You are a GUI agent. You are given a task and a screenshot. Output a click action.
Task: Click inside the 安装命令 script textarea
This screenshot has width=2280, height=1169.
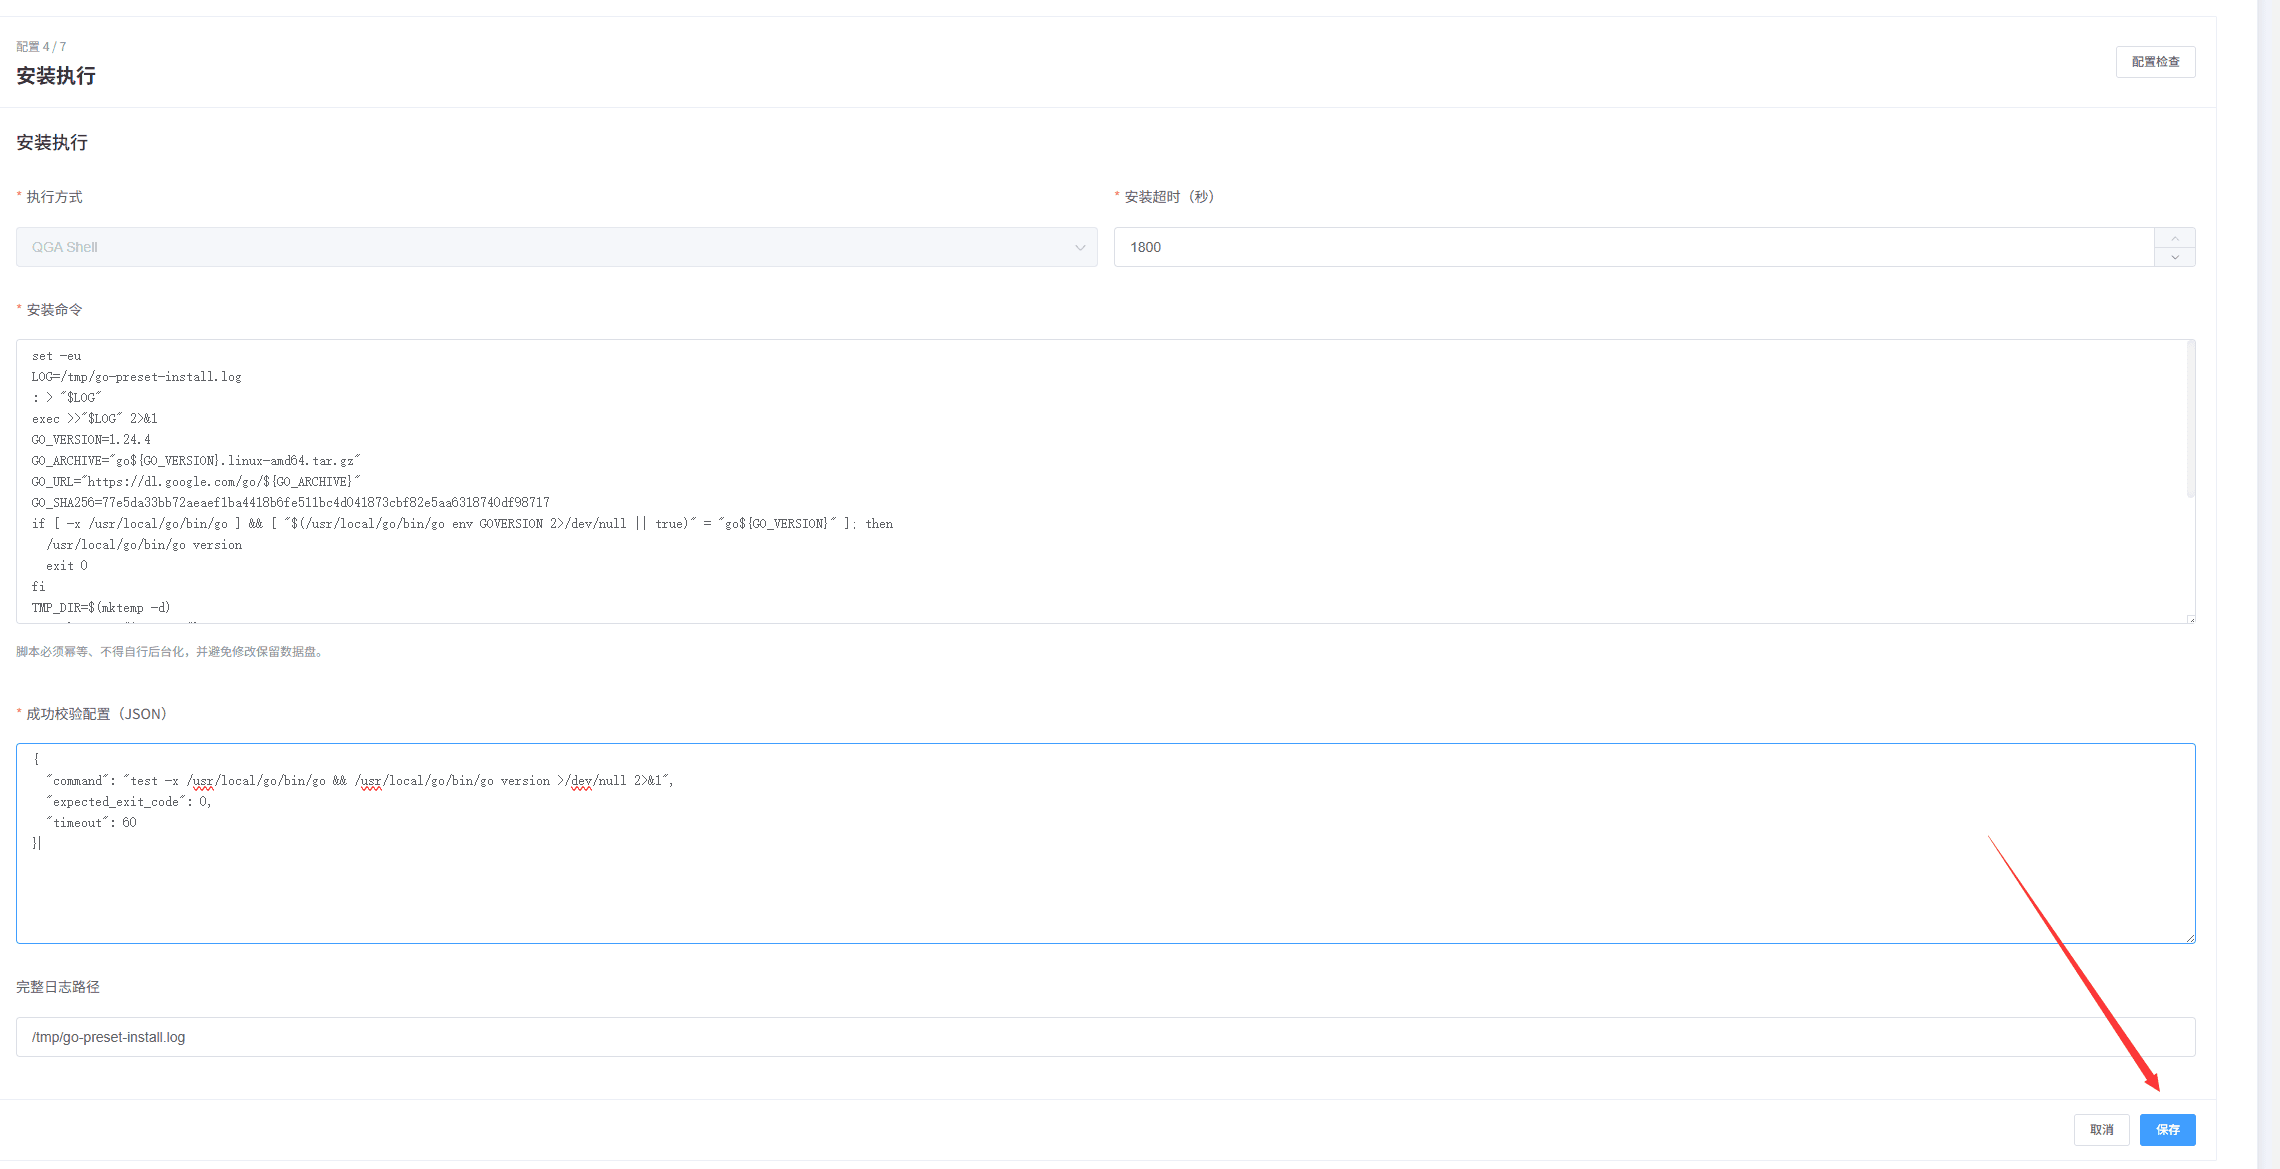point(1105,481)
